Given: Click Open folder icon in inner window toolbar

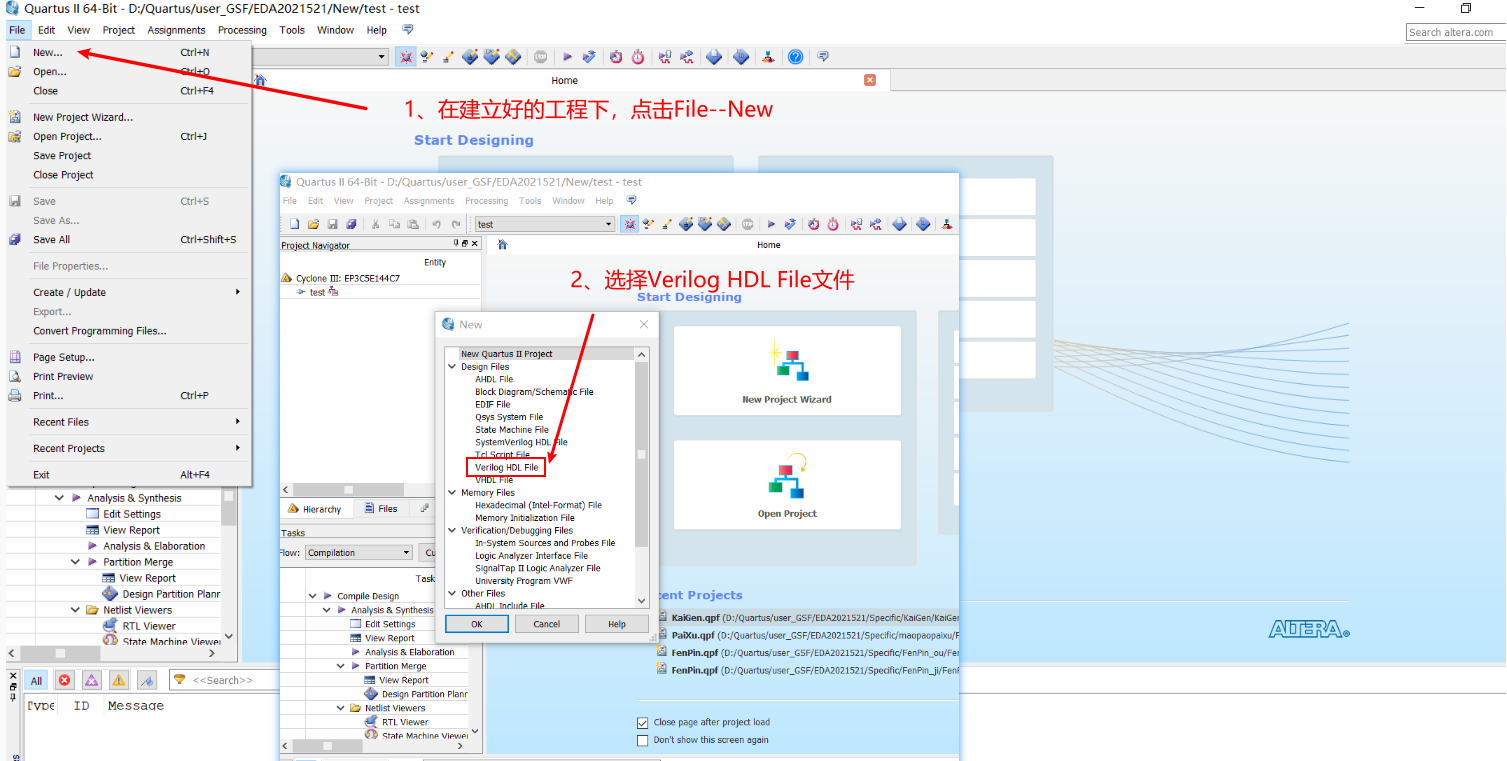Looking at the screenshot, I should 313,224.
